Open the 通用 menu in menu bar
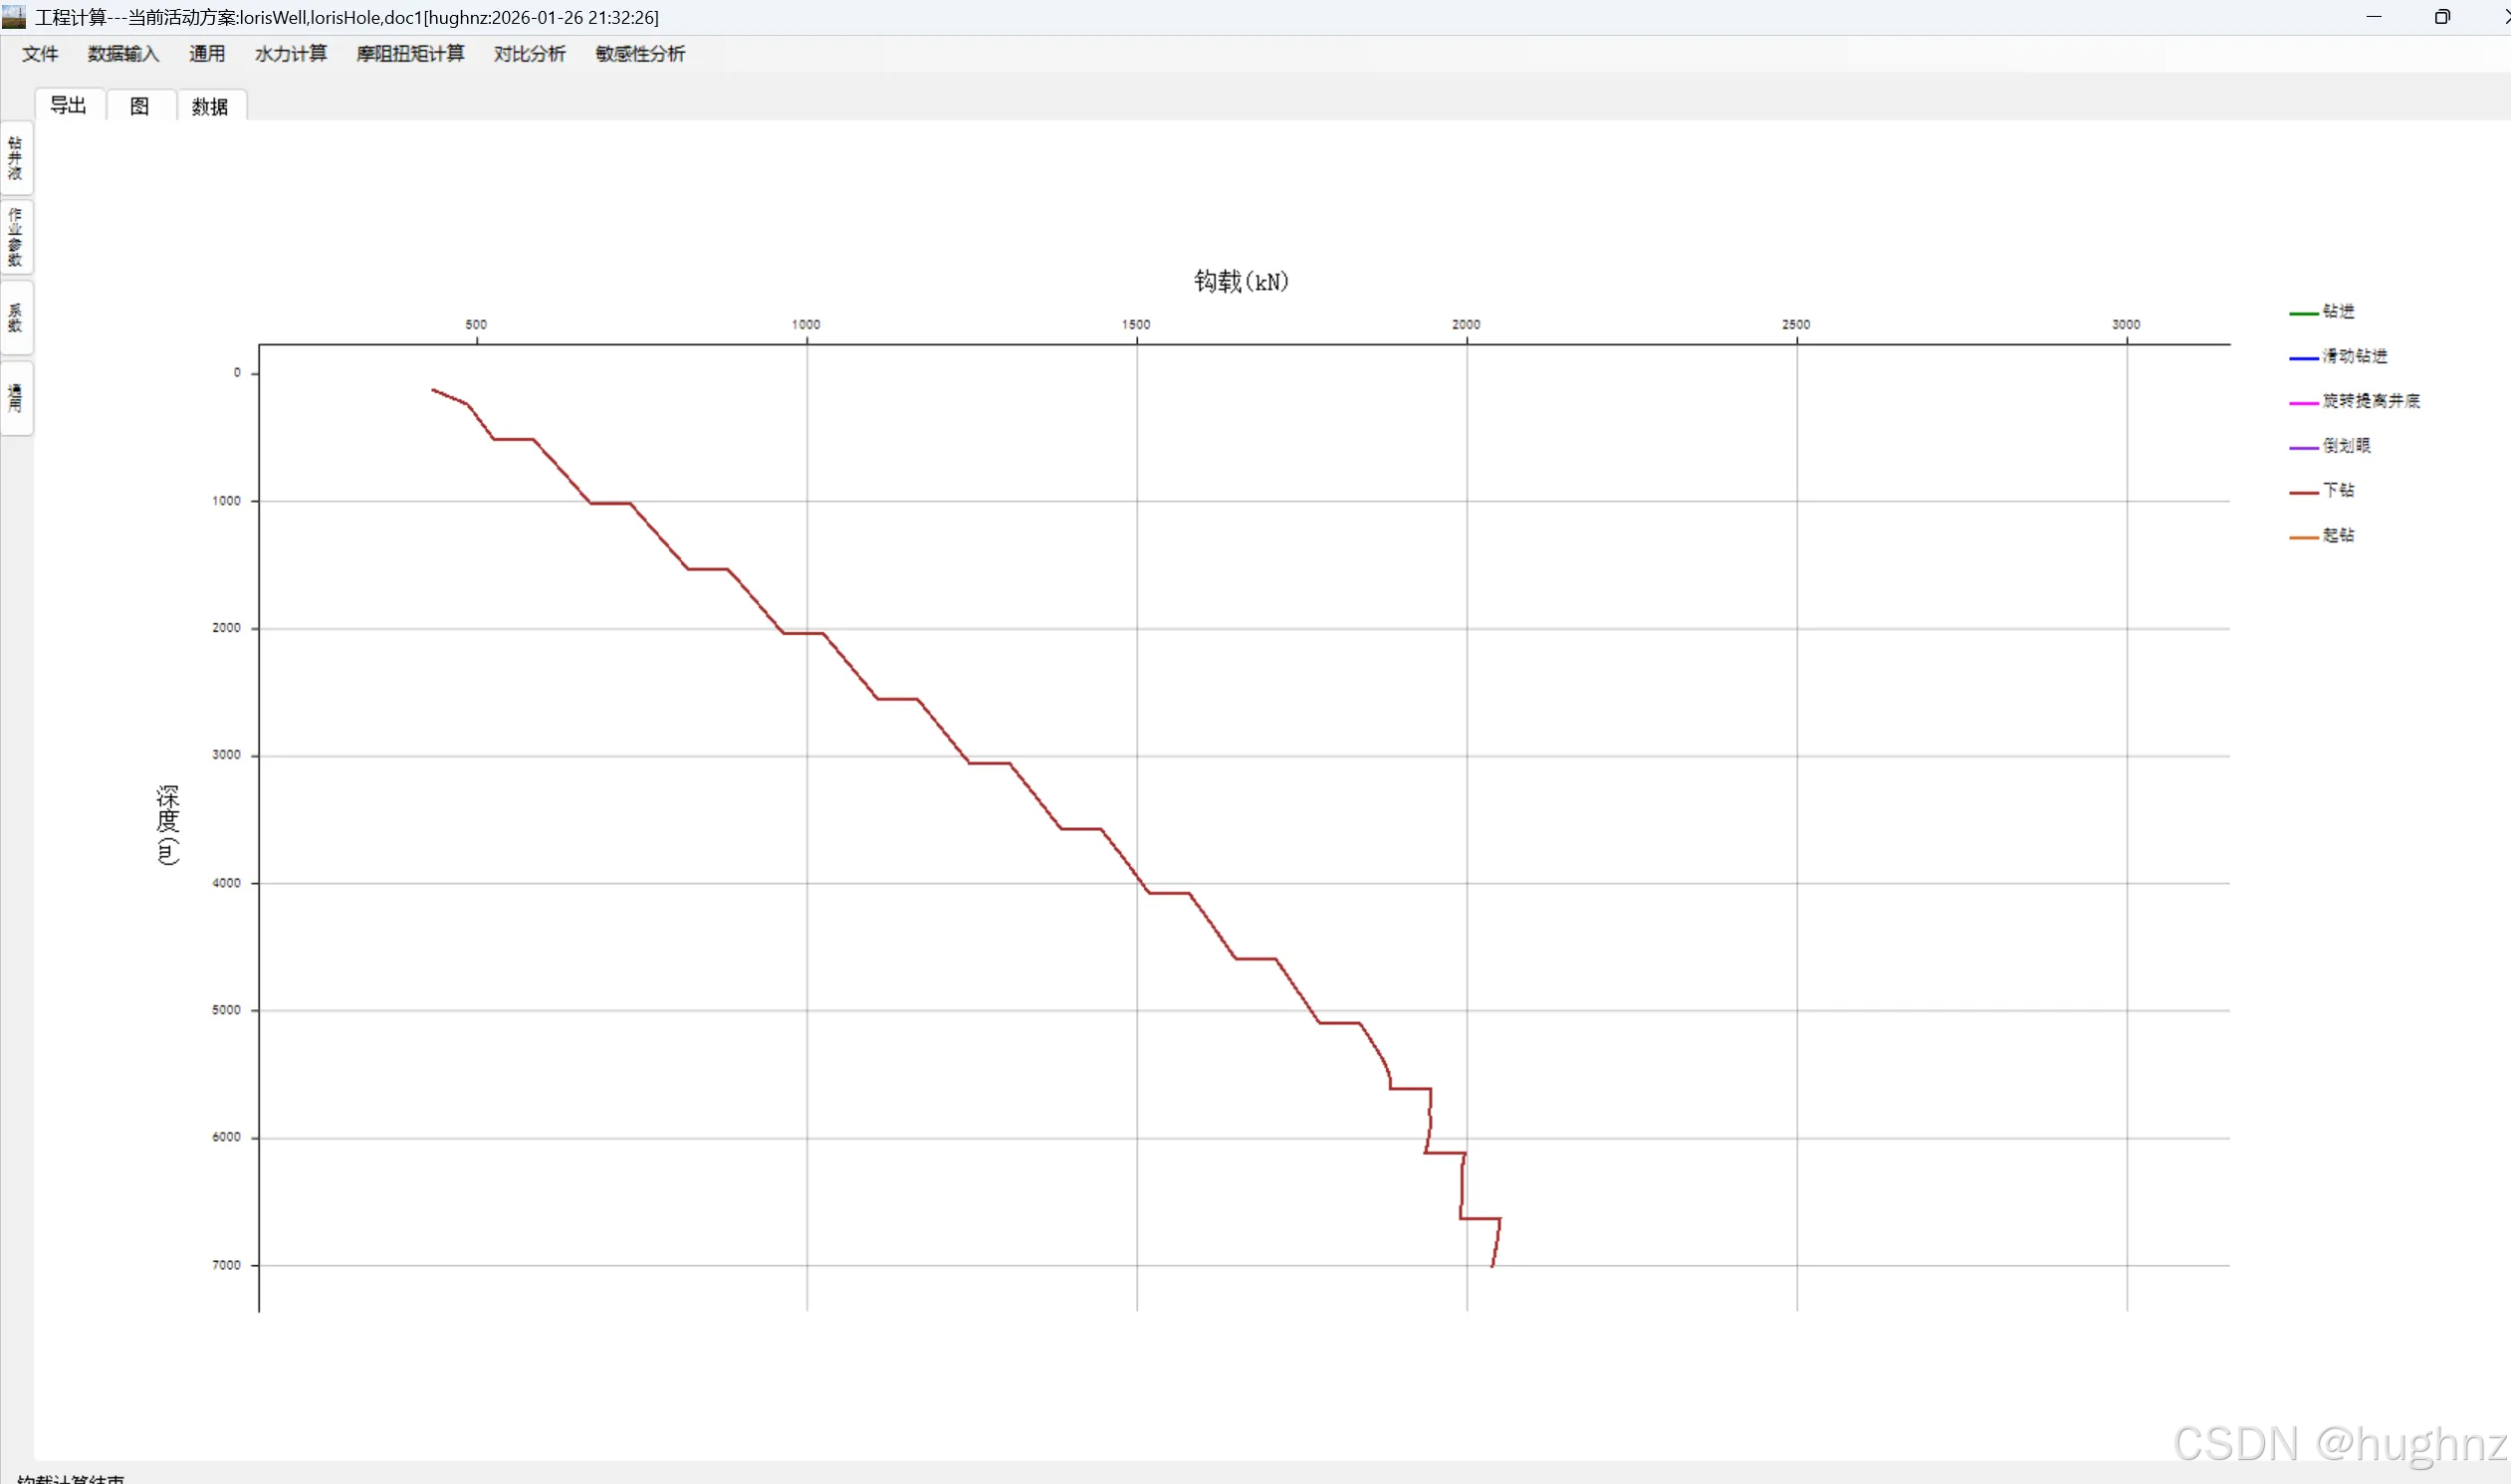Image resolution: width=2511 pixels, height=1484 pixels. [x=207, y=54]
